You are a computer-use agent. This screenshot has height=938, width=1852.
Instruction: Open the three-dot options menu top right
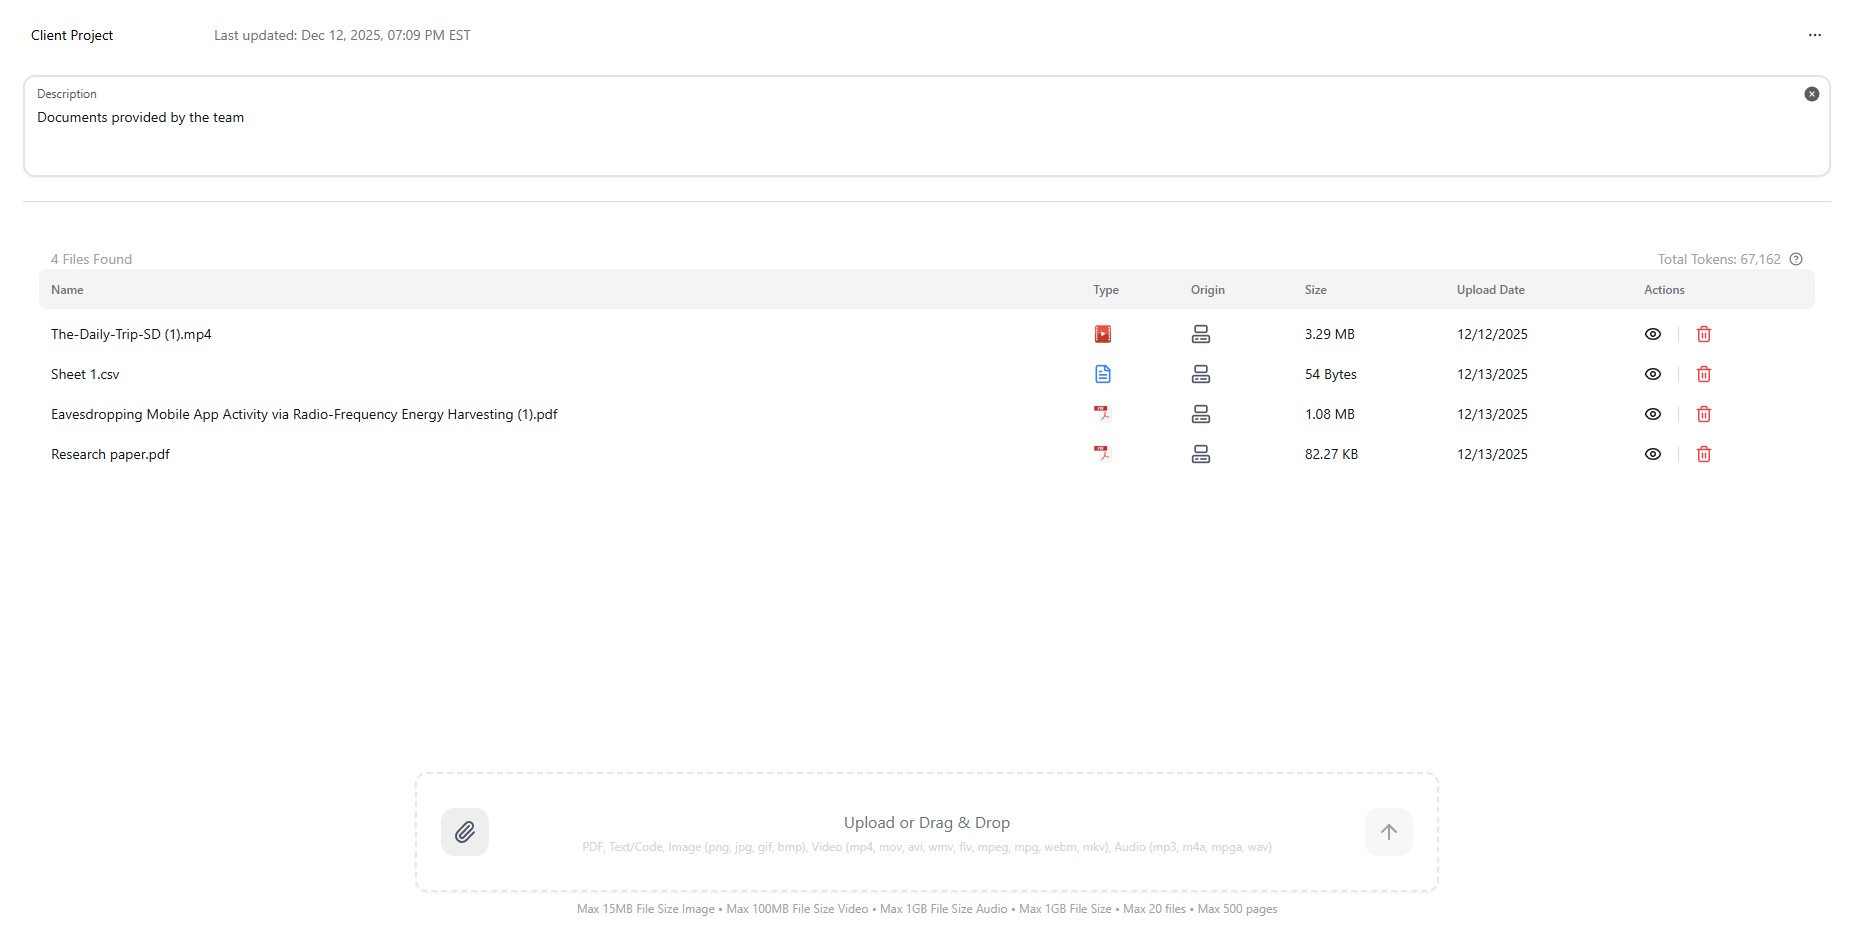(x=1815, y=35)
